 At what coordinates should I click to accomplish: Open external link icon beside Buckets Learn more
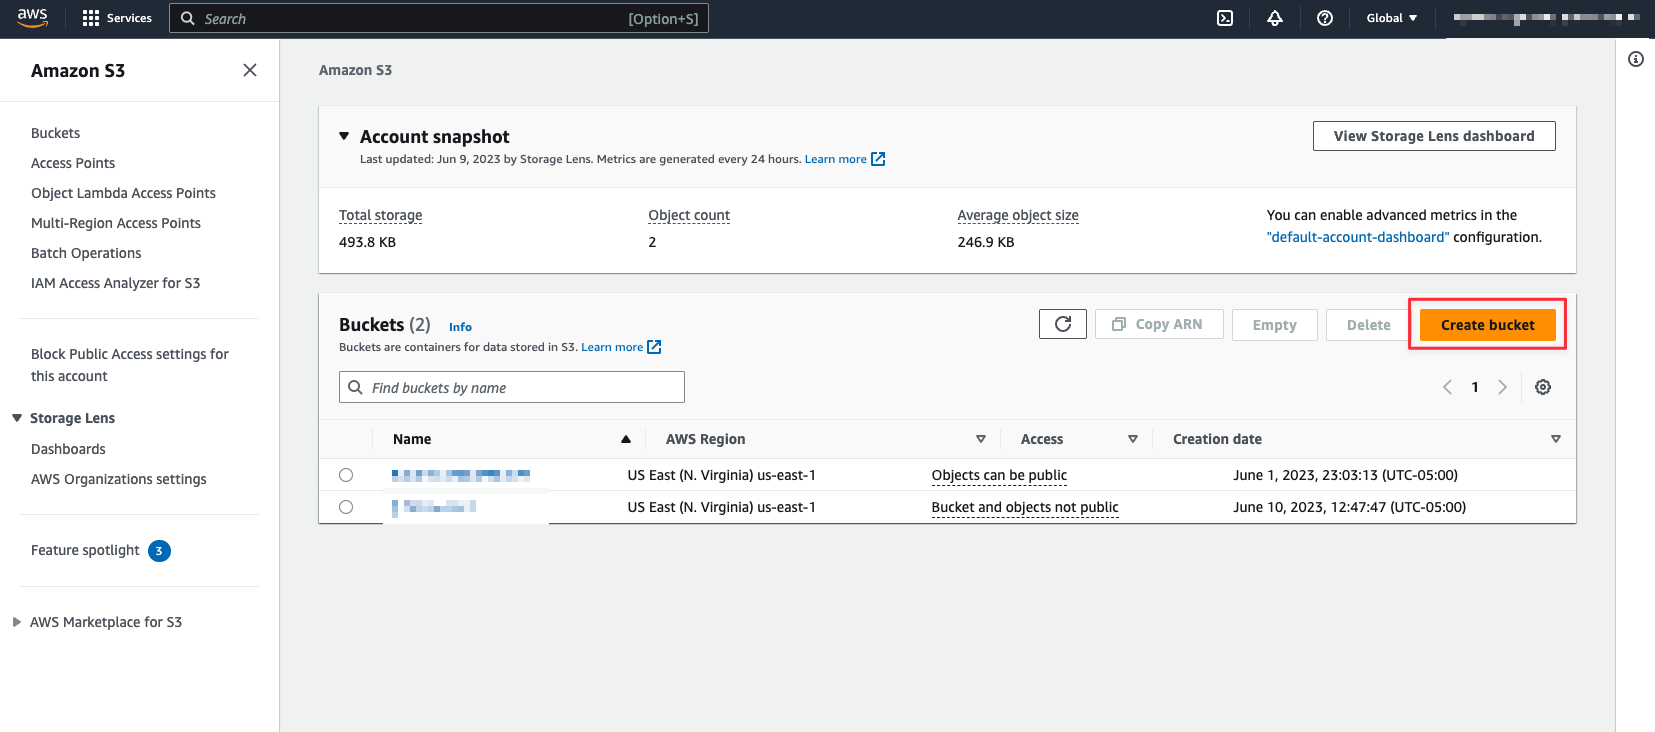[654, 347]
